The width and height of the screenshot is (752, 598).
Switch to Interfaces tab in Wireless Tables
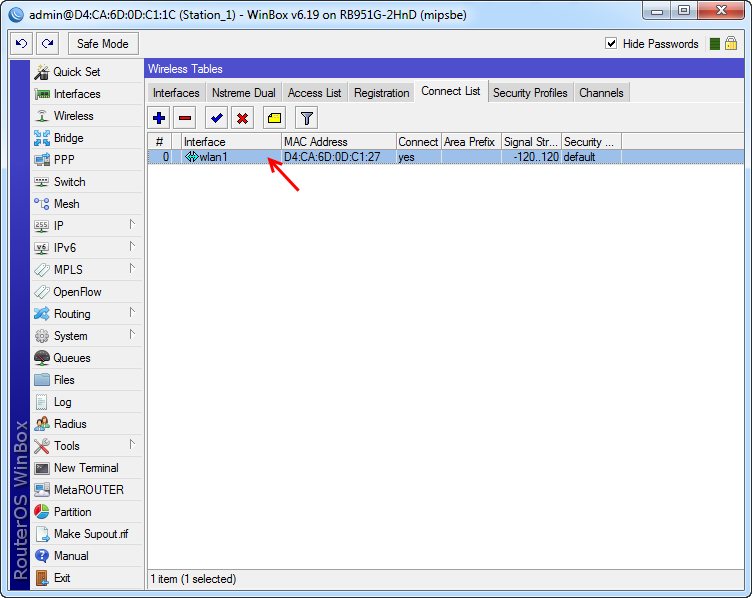[176, 93]
